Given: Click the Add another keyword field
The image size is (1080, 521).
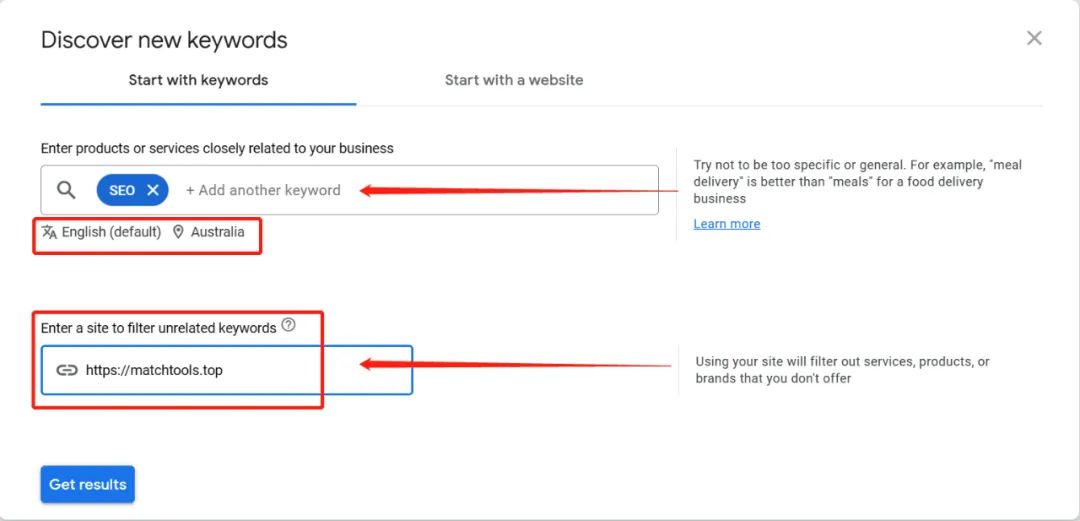Looking at the screenshot, I should pyautogui.click(x=263, y=190).
